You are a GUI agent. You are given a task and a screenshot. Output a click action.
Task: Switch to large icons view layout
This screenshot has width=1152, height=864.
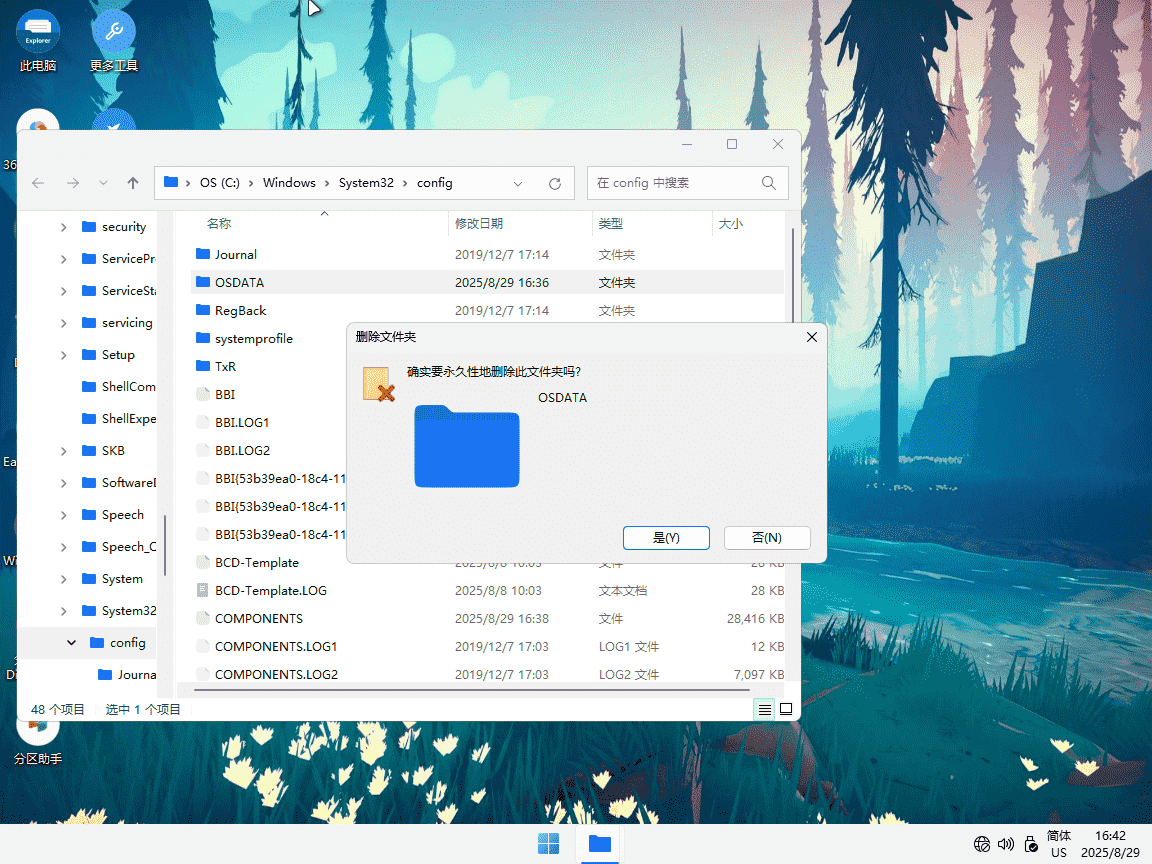(786, 710)
